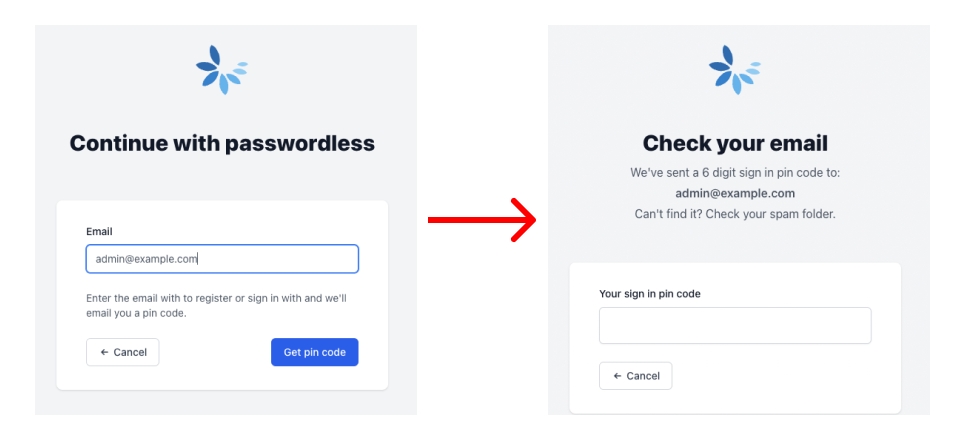The width and height of the screenshot is (967, 440).
Task: Focus the Email input with admin@example.com
Action: [222, 259]
